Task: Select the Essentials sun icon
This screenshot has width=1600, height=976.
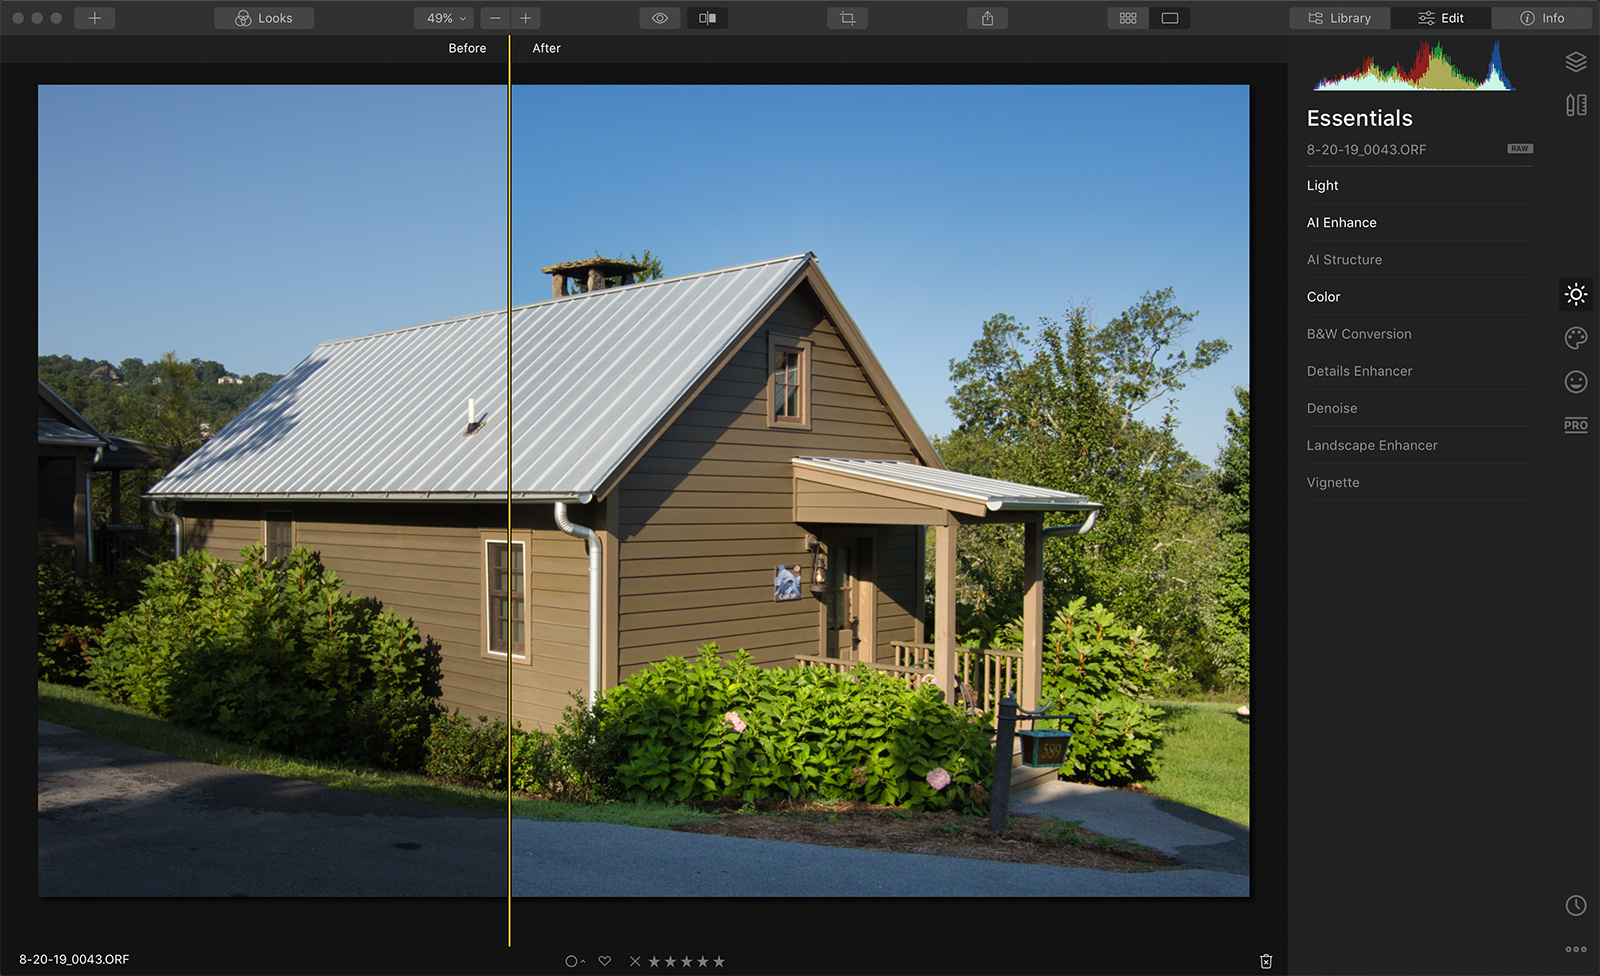Action: 1576,294
